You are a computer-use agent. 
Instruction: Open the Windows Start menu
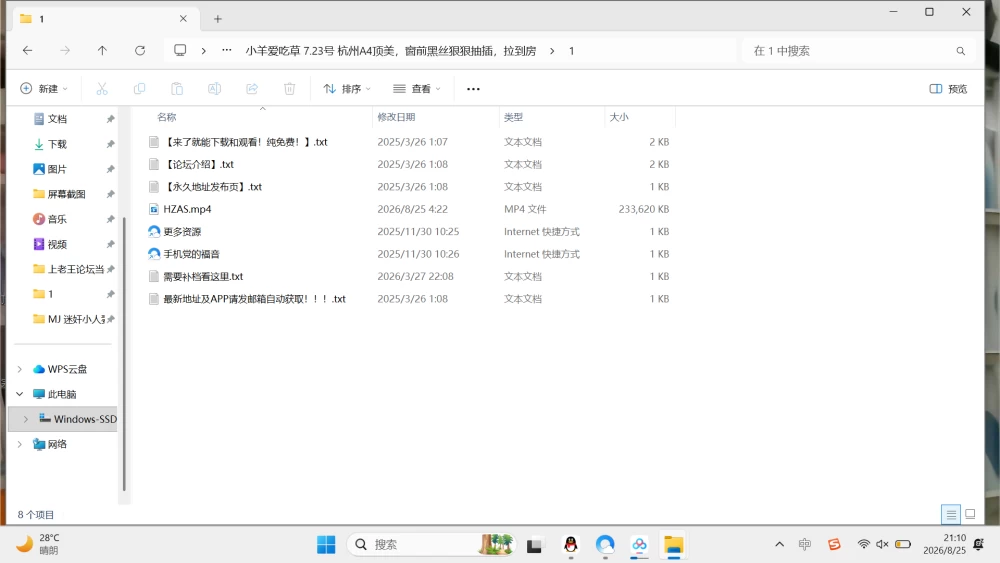[x=326, y=545]
